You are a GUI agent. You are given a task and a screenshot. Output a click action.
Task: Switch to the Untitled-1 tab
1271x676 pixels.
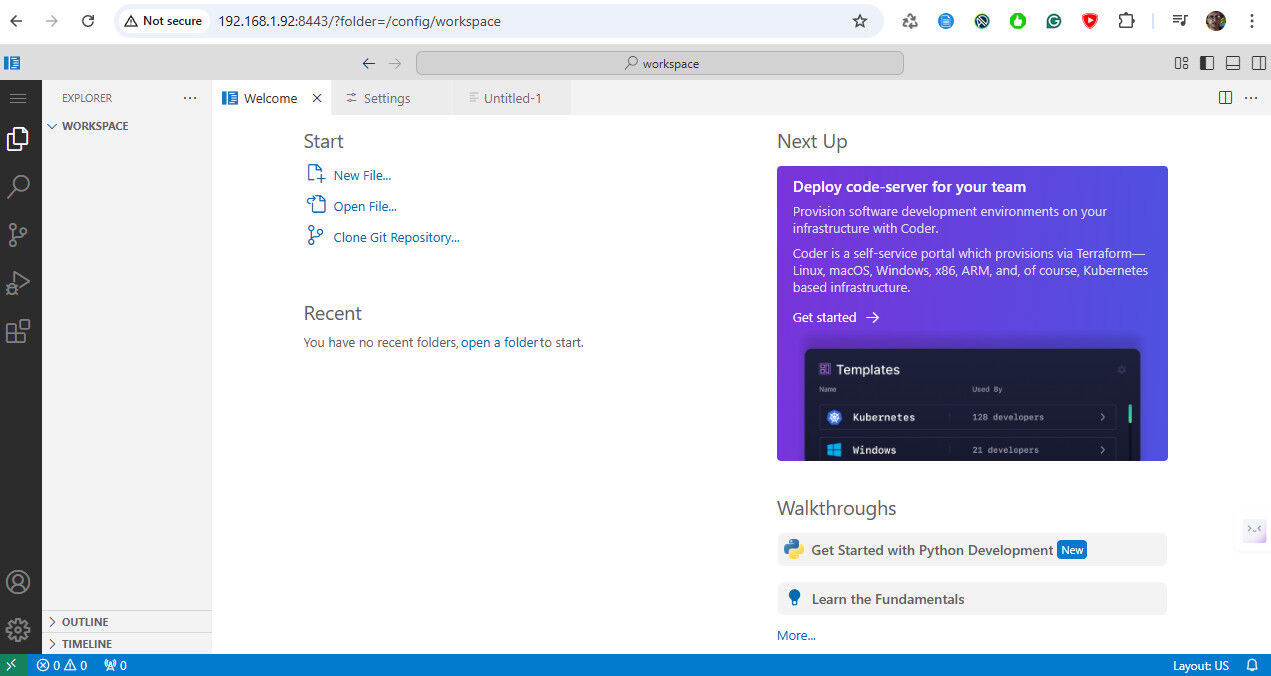click(x=511, y=97)
